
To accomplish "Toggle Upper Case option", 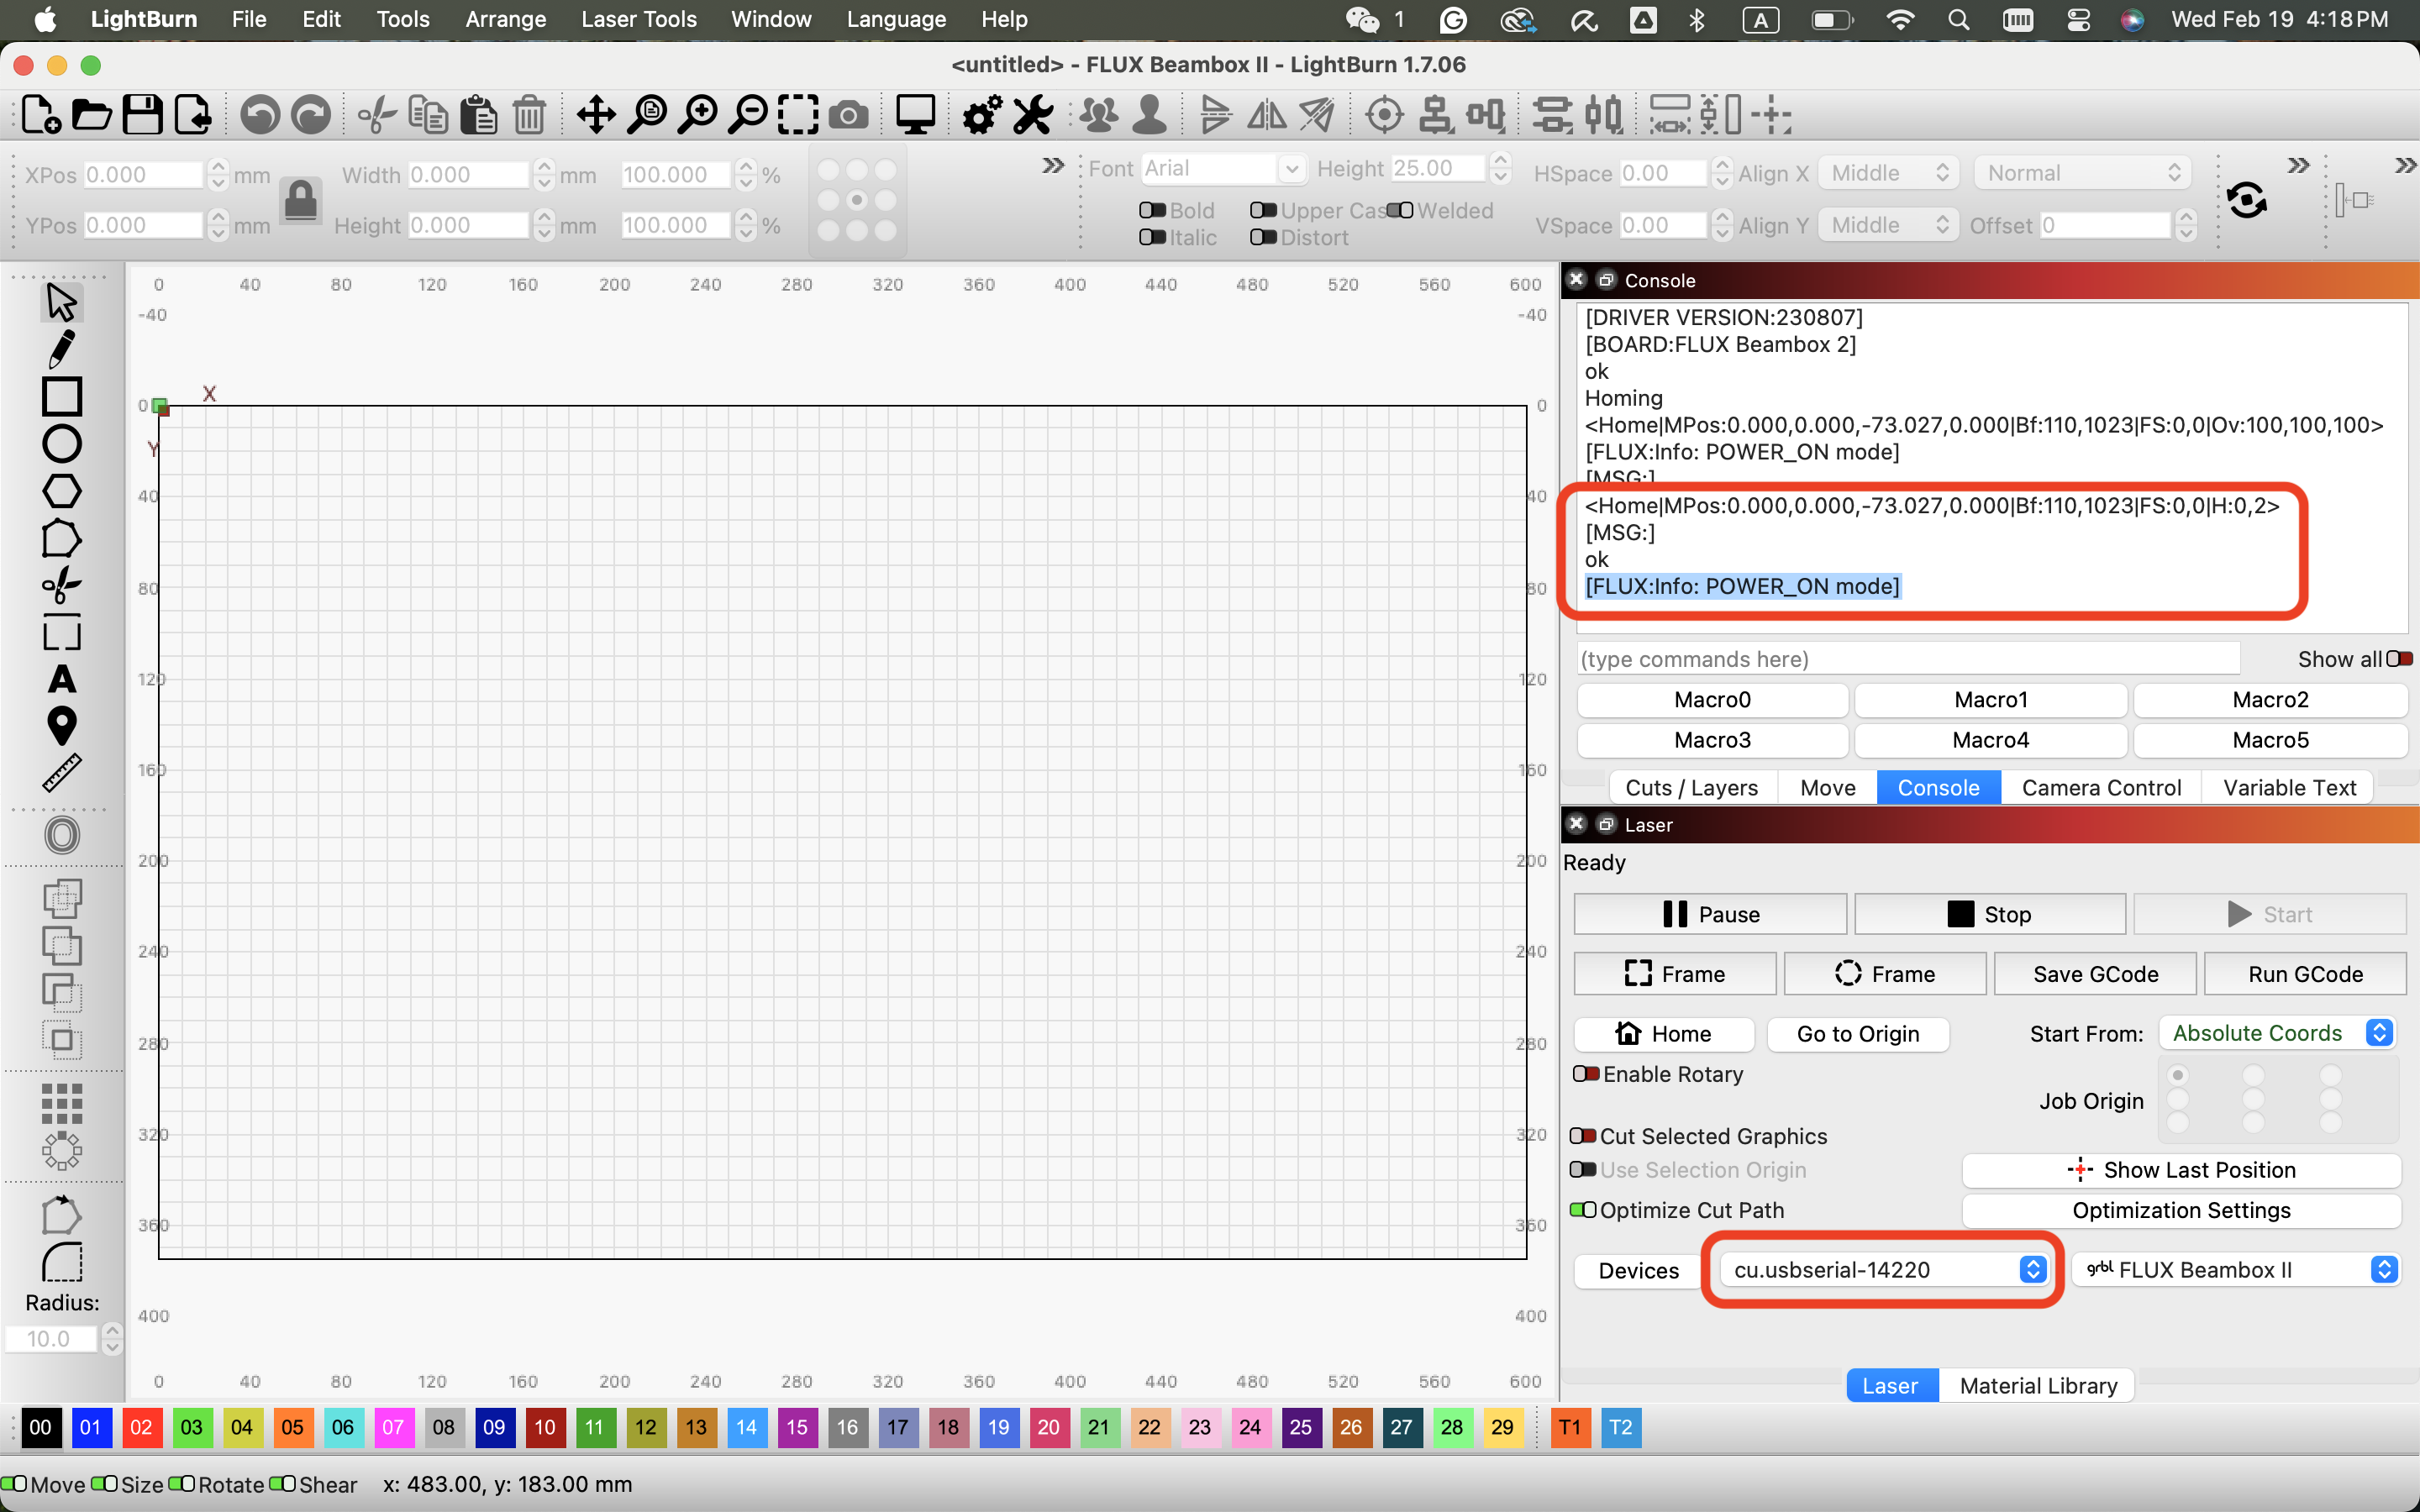I will (1264, 211).
